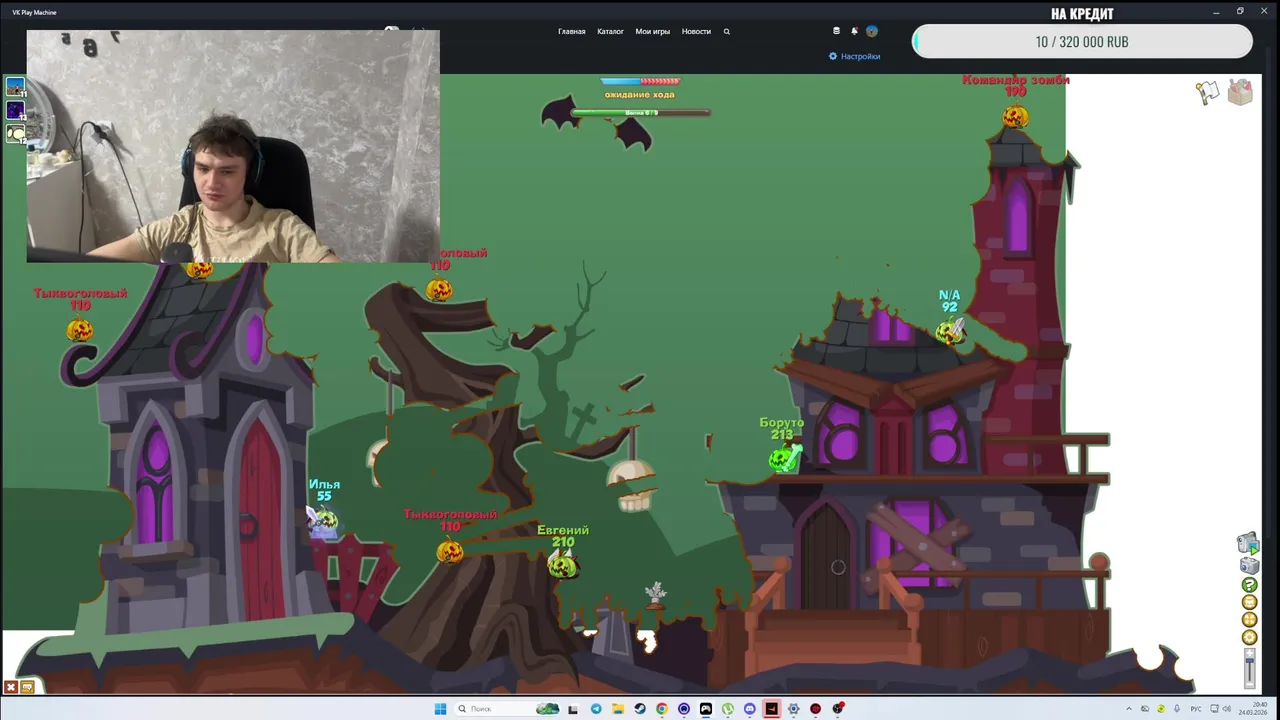Screen dimensions: 1280x720
Task: Select the Евгений character
Action: (x=562, y=566)
